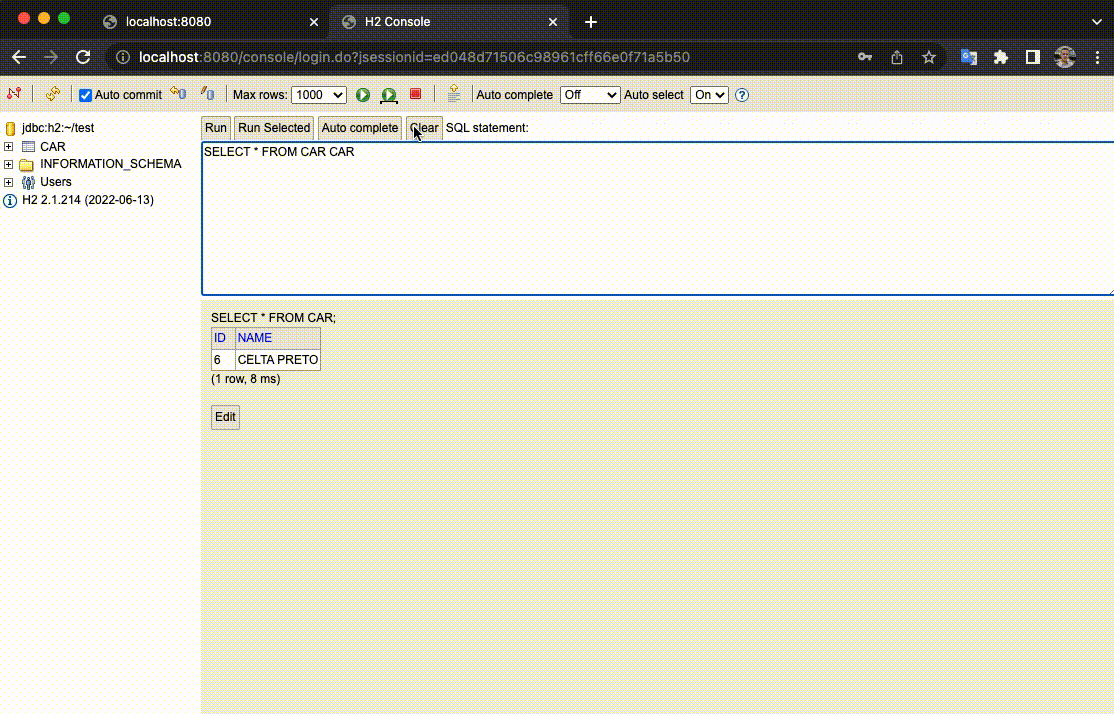Switch to the H2 Console tab

click(450, 21)
